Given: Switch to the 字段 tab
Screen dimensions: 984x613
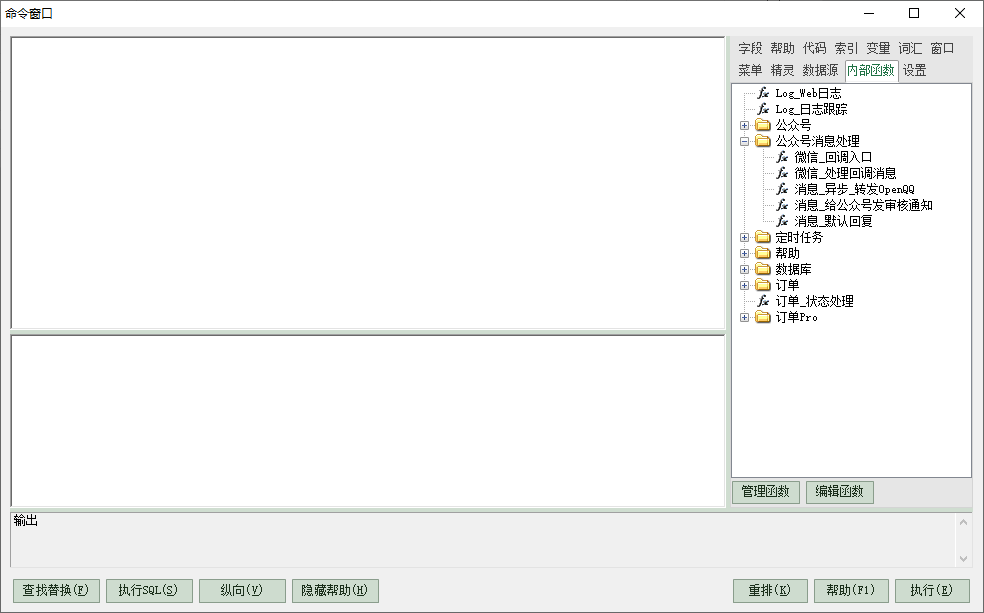Looking at the screenshot, I should pos(750,48).
